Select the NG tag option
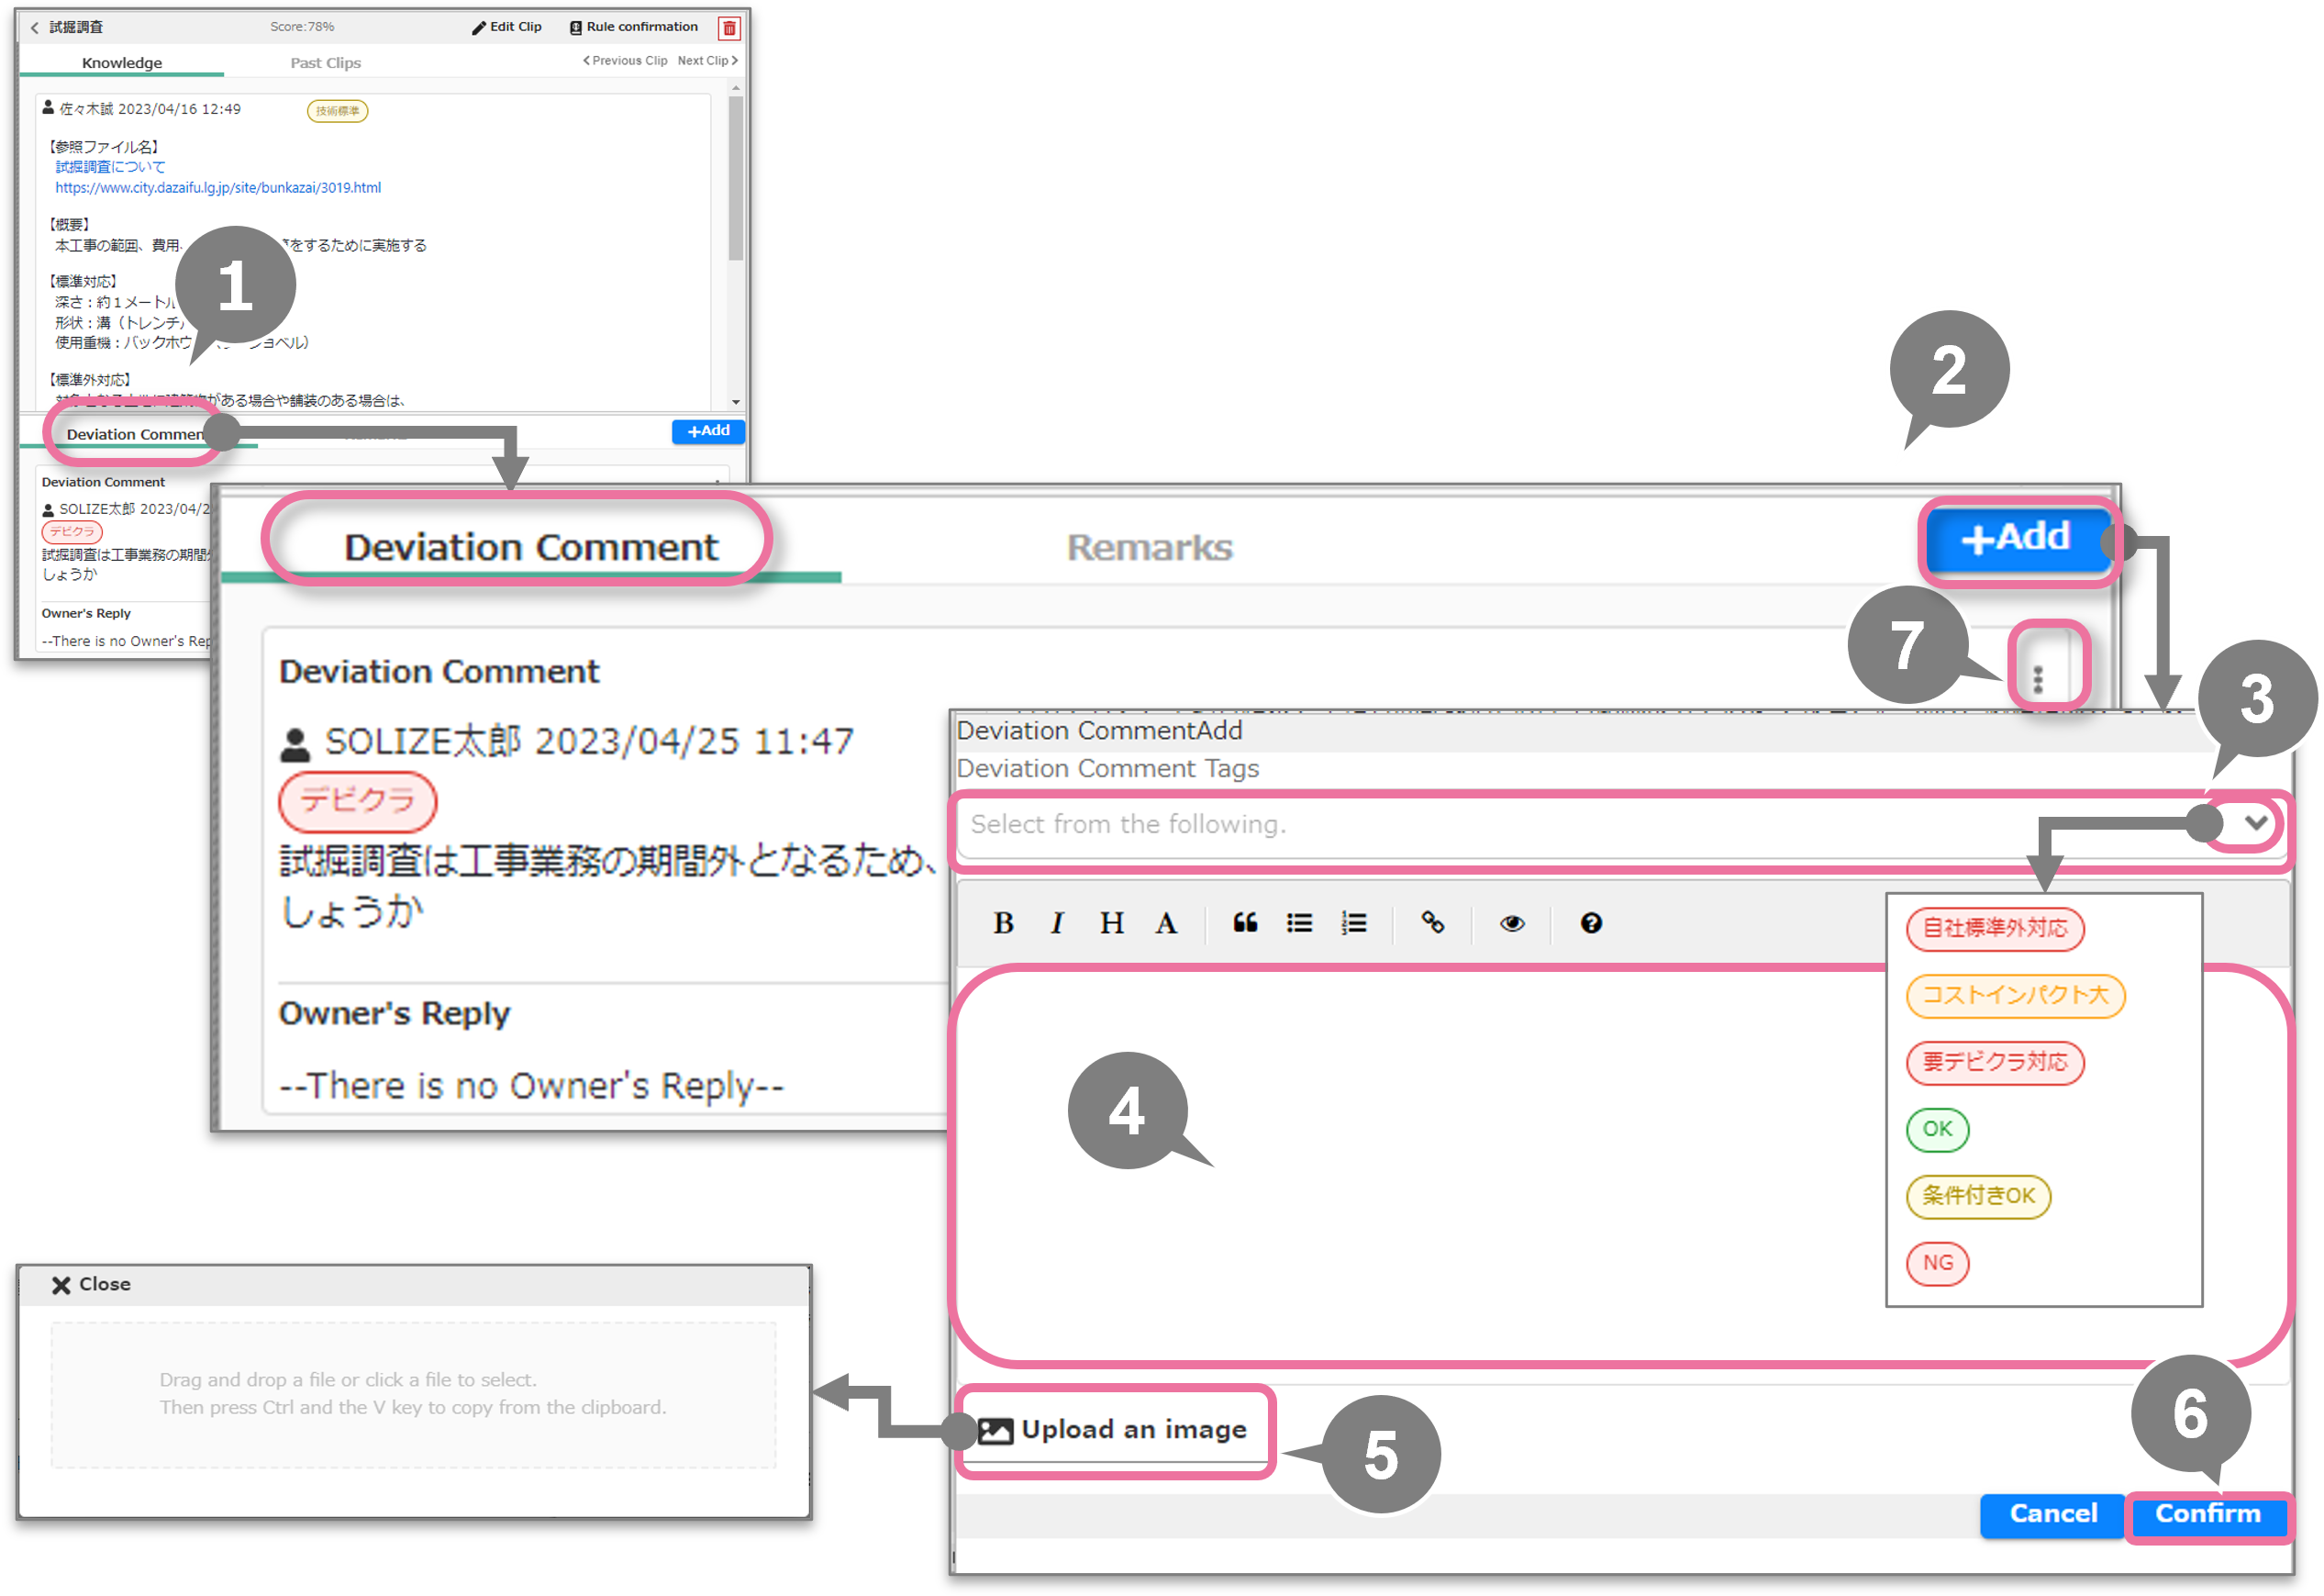The height and width of the screenshot is (1596, 2324). point(1937,1263)
